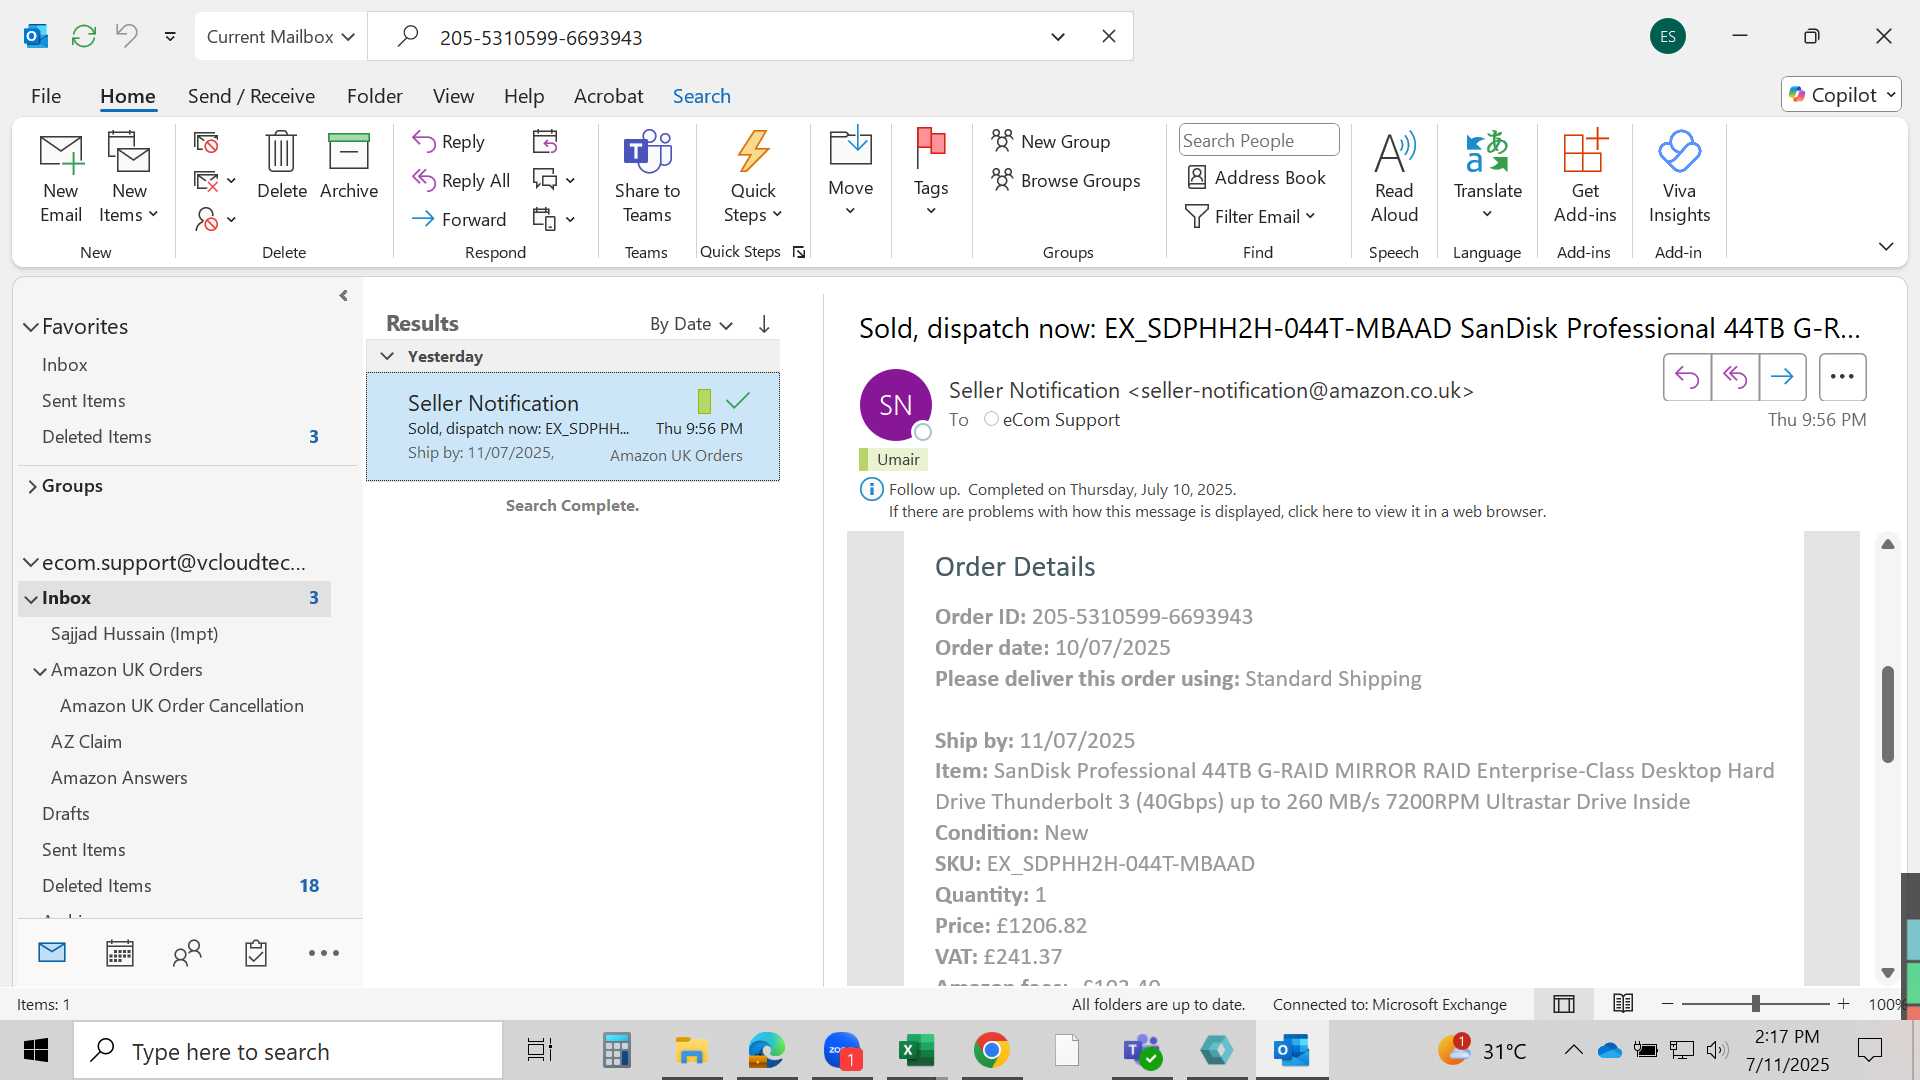Open the Current Mailbox scope dropdown
Viewport: 1920px width, 1080px height.
pyautogui.click(x=281, y=37)
